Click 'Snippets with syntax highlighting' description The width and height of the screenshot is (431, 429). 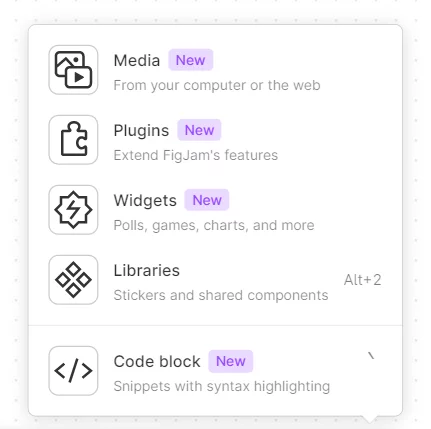coord(222,386)
